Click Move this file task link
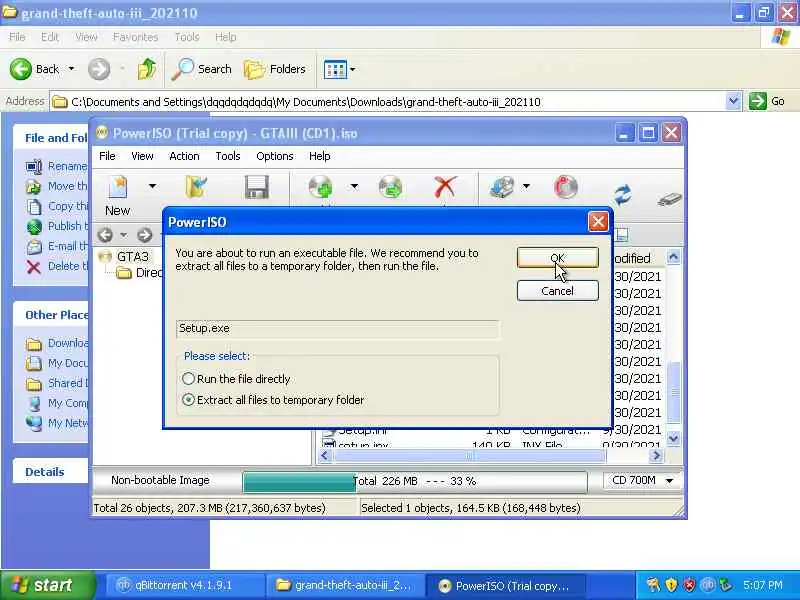The height and width of the screenshot is (600, 800). [x=57, y=186]
